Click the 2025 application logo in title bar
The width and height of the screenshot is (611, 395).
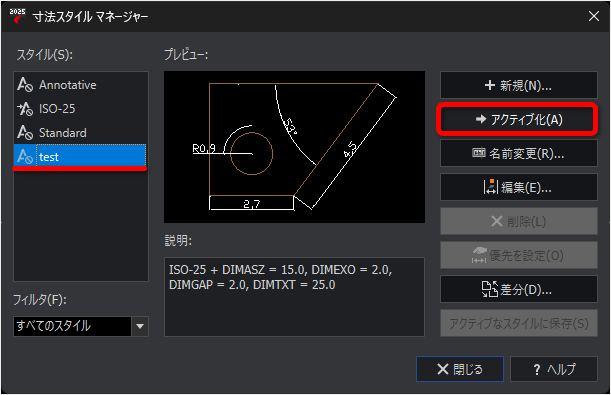point(17,16)
